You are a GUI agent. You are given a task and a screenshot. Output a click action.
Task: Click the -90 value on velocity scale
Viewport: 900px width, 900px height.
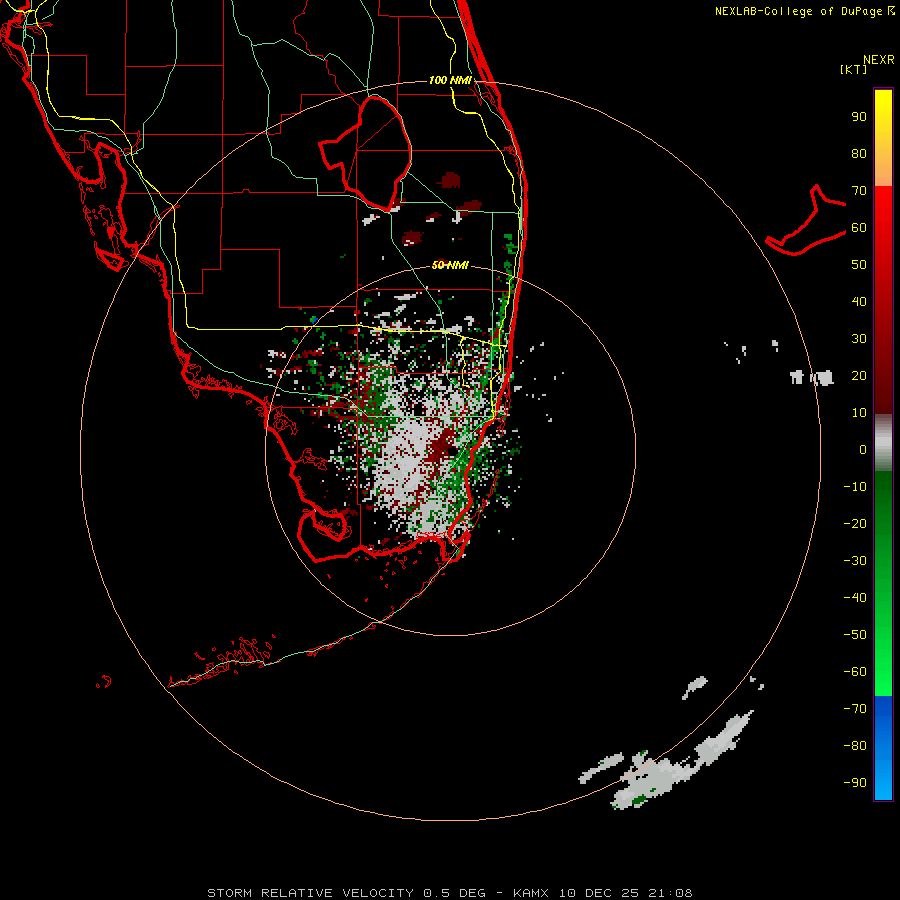(x=855, y=782)
